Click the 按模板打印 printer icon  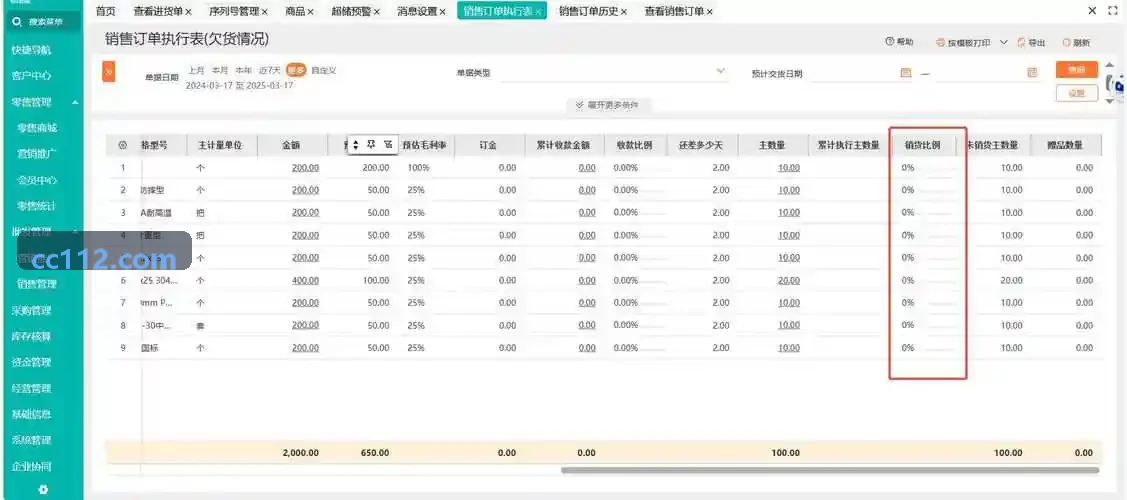[940, 43]
